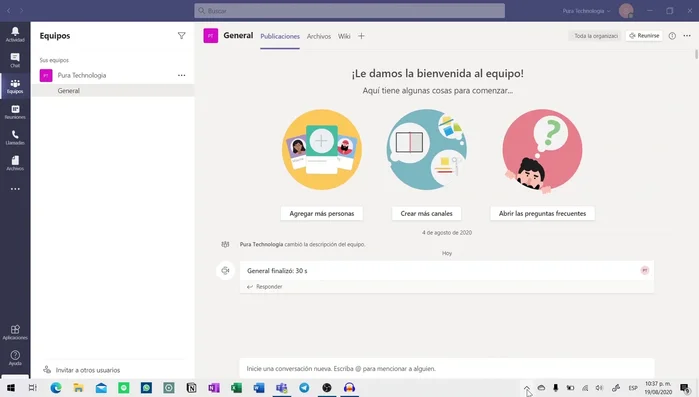Screen dimensions: 699x397
Task: Open the Windows Start menu
Action: tap(10, 388)
